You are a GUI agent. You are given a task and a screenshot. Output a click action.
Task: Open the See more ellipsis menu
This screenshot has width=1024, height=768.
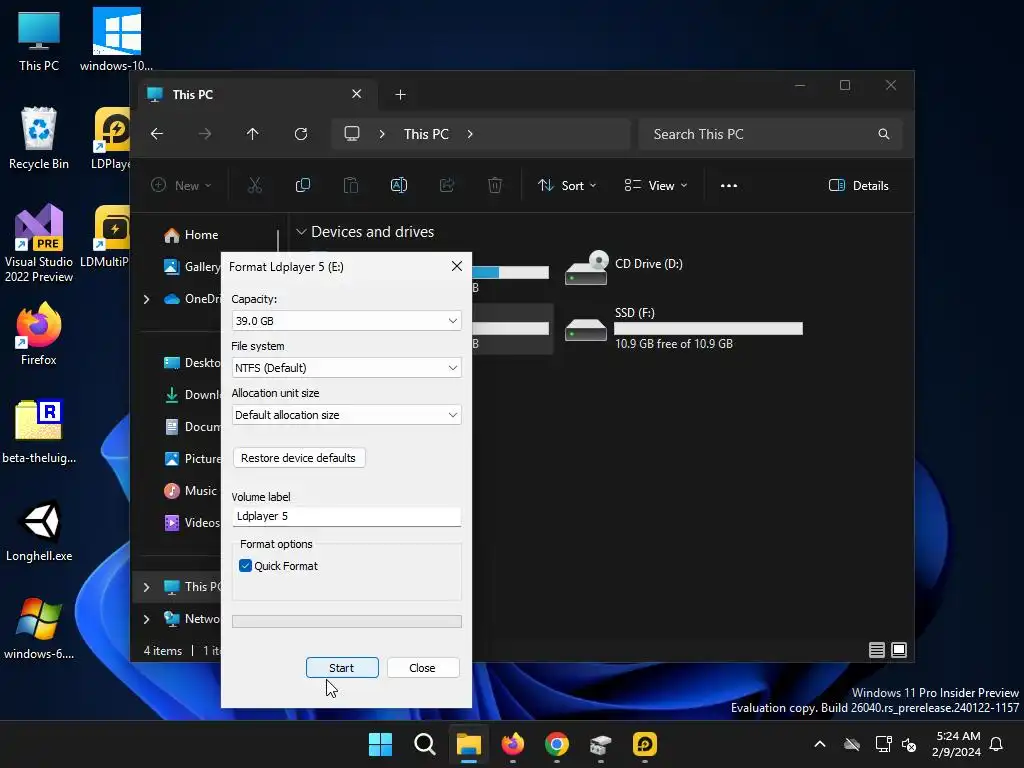[x=729, y=185]
